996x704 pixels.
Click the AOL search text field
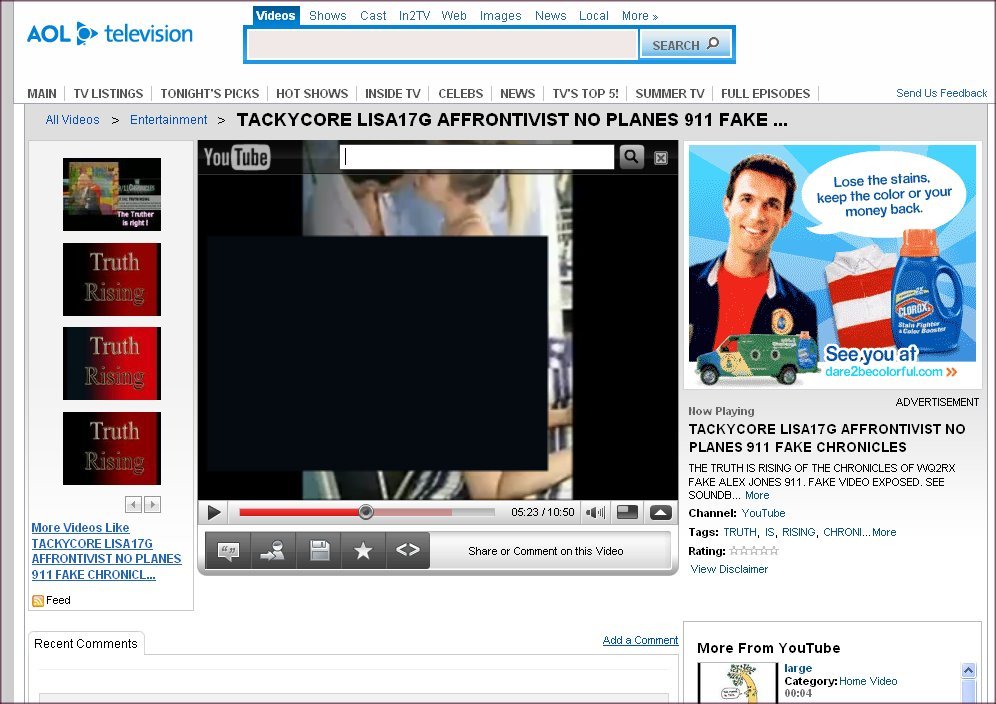tap(442, 45)
